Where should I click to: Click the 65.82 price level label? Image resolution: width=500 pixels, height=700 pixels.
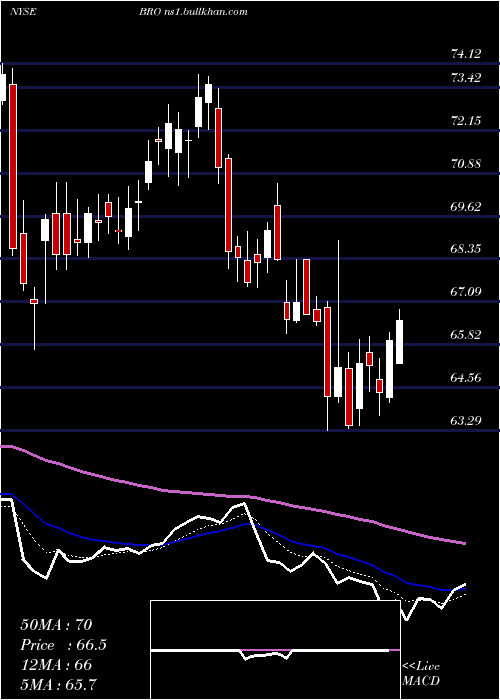pos(466,335)
